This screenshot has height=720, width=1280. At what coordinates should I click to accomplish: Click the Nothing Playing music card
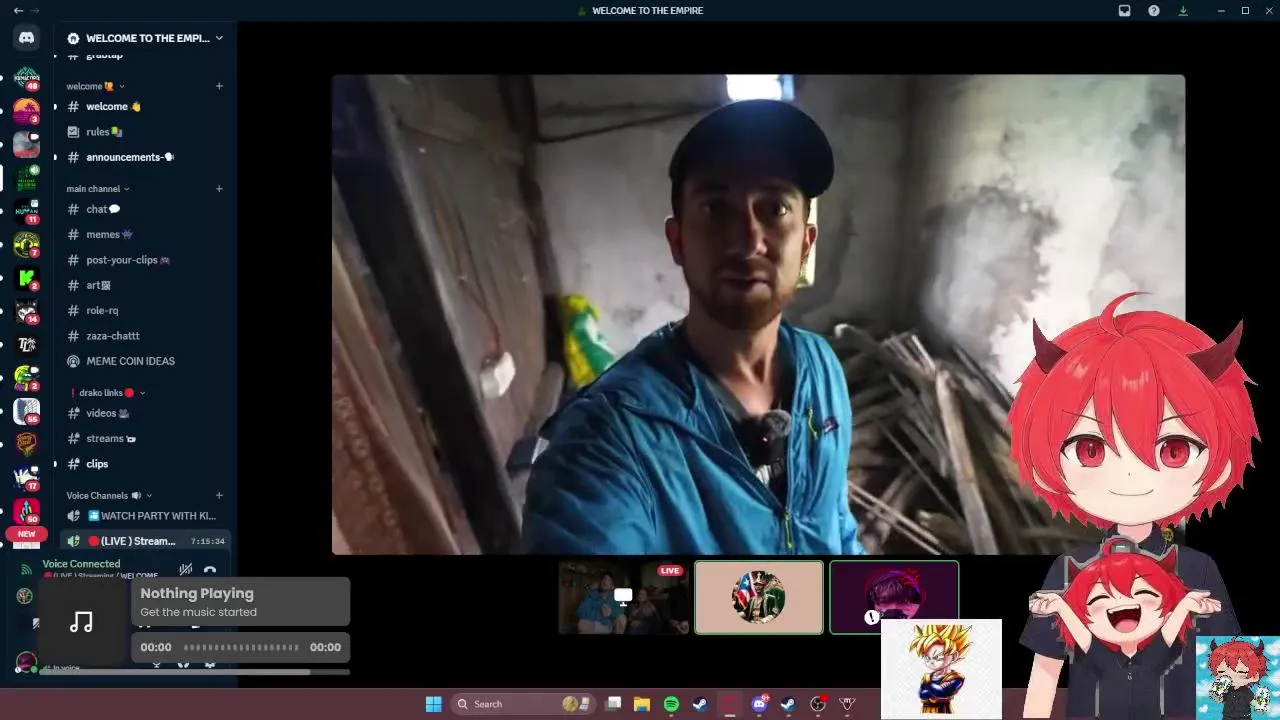tap(241, 602)
